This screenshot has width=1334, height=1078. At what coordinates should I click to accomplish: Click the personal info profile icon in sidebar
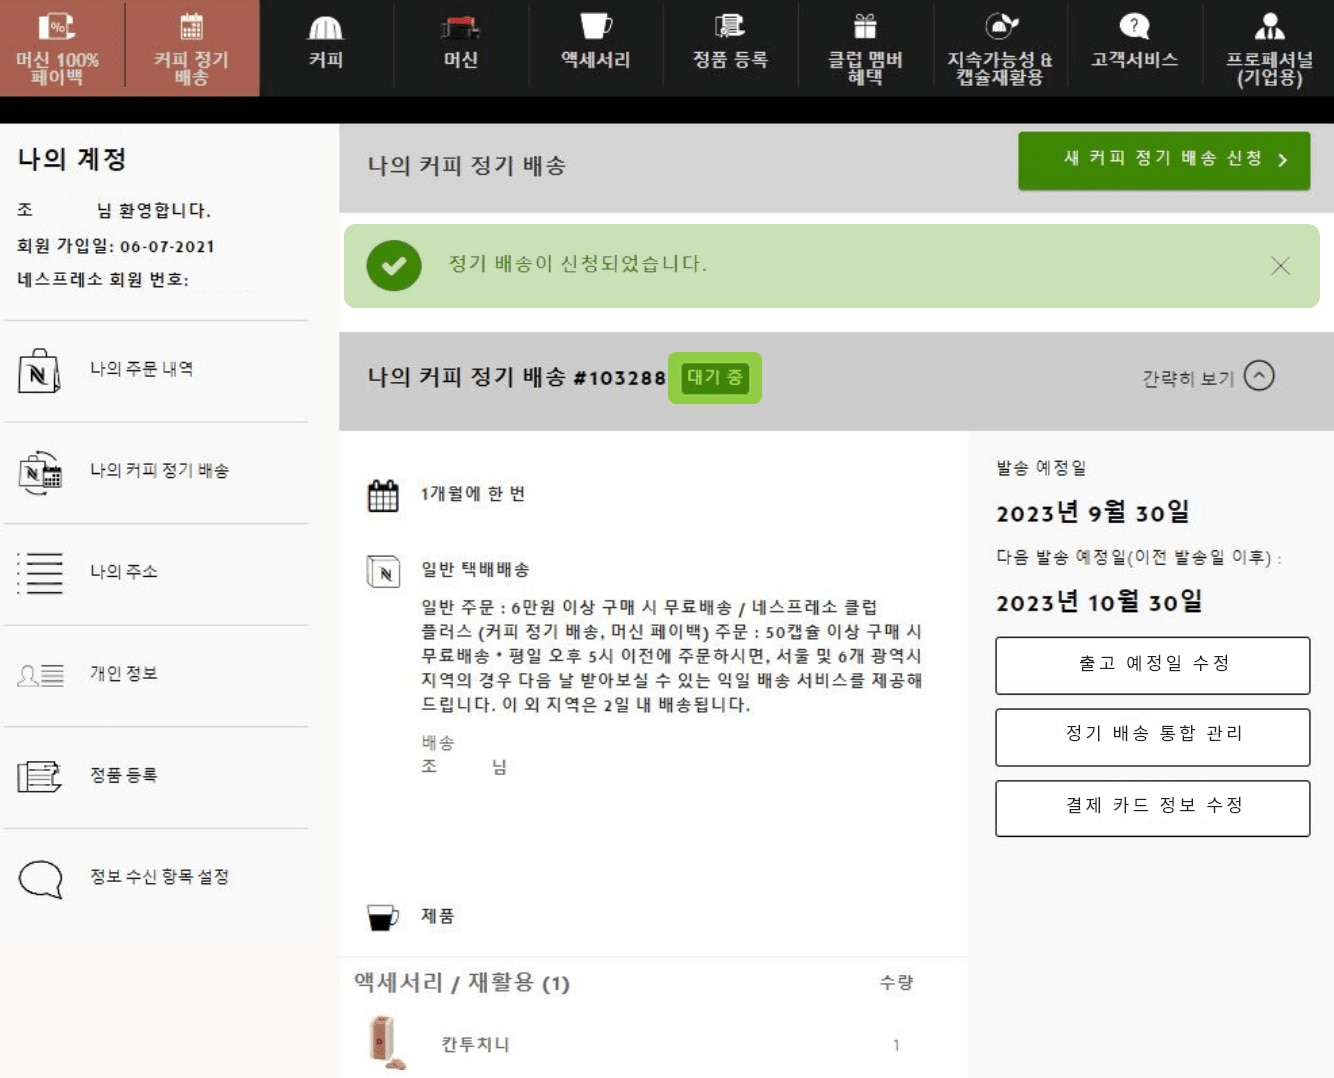(x=40, y=675)
